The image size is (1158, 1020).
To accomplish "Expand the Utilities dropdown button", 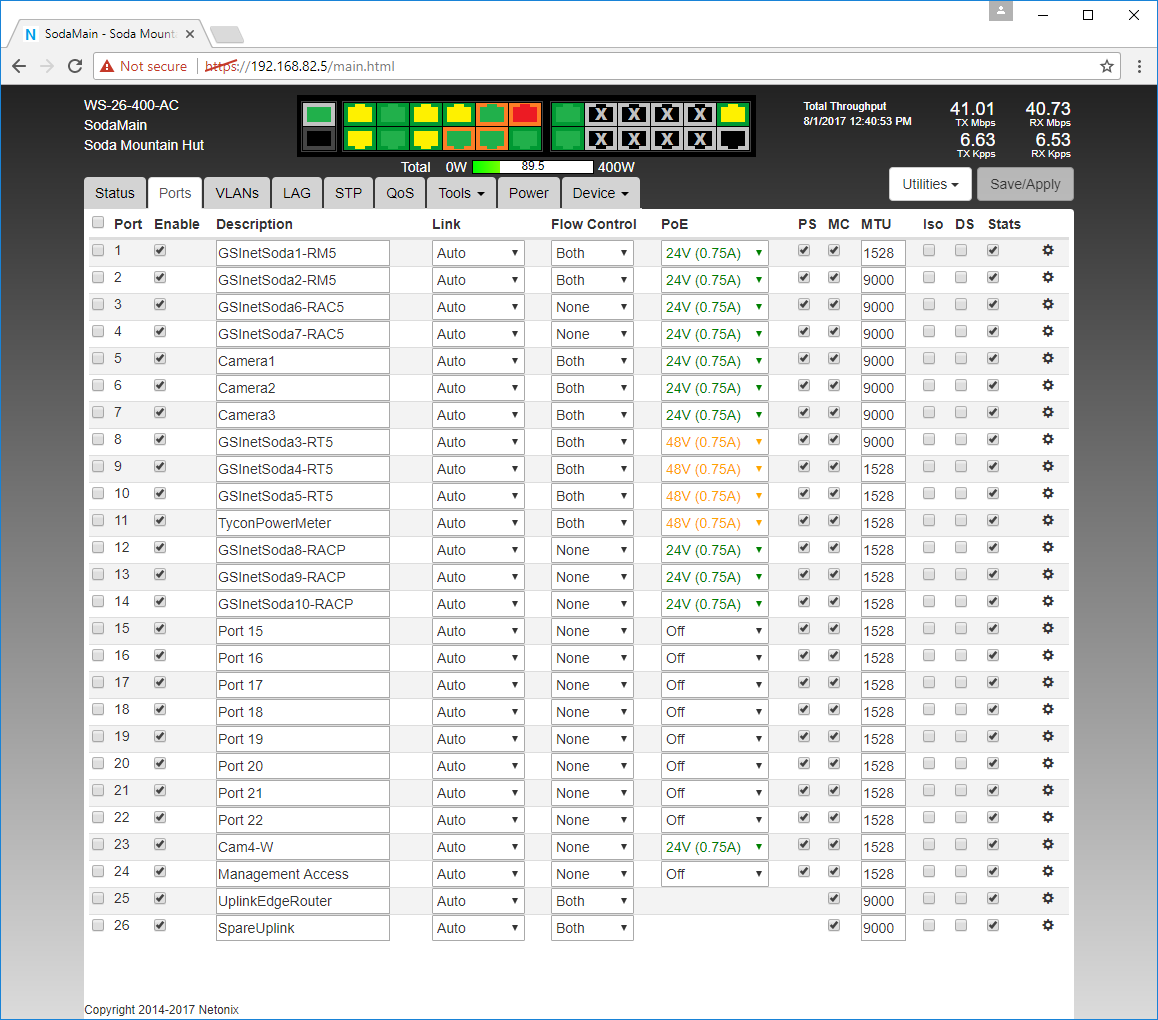I will [x=930, y=184].
